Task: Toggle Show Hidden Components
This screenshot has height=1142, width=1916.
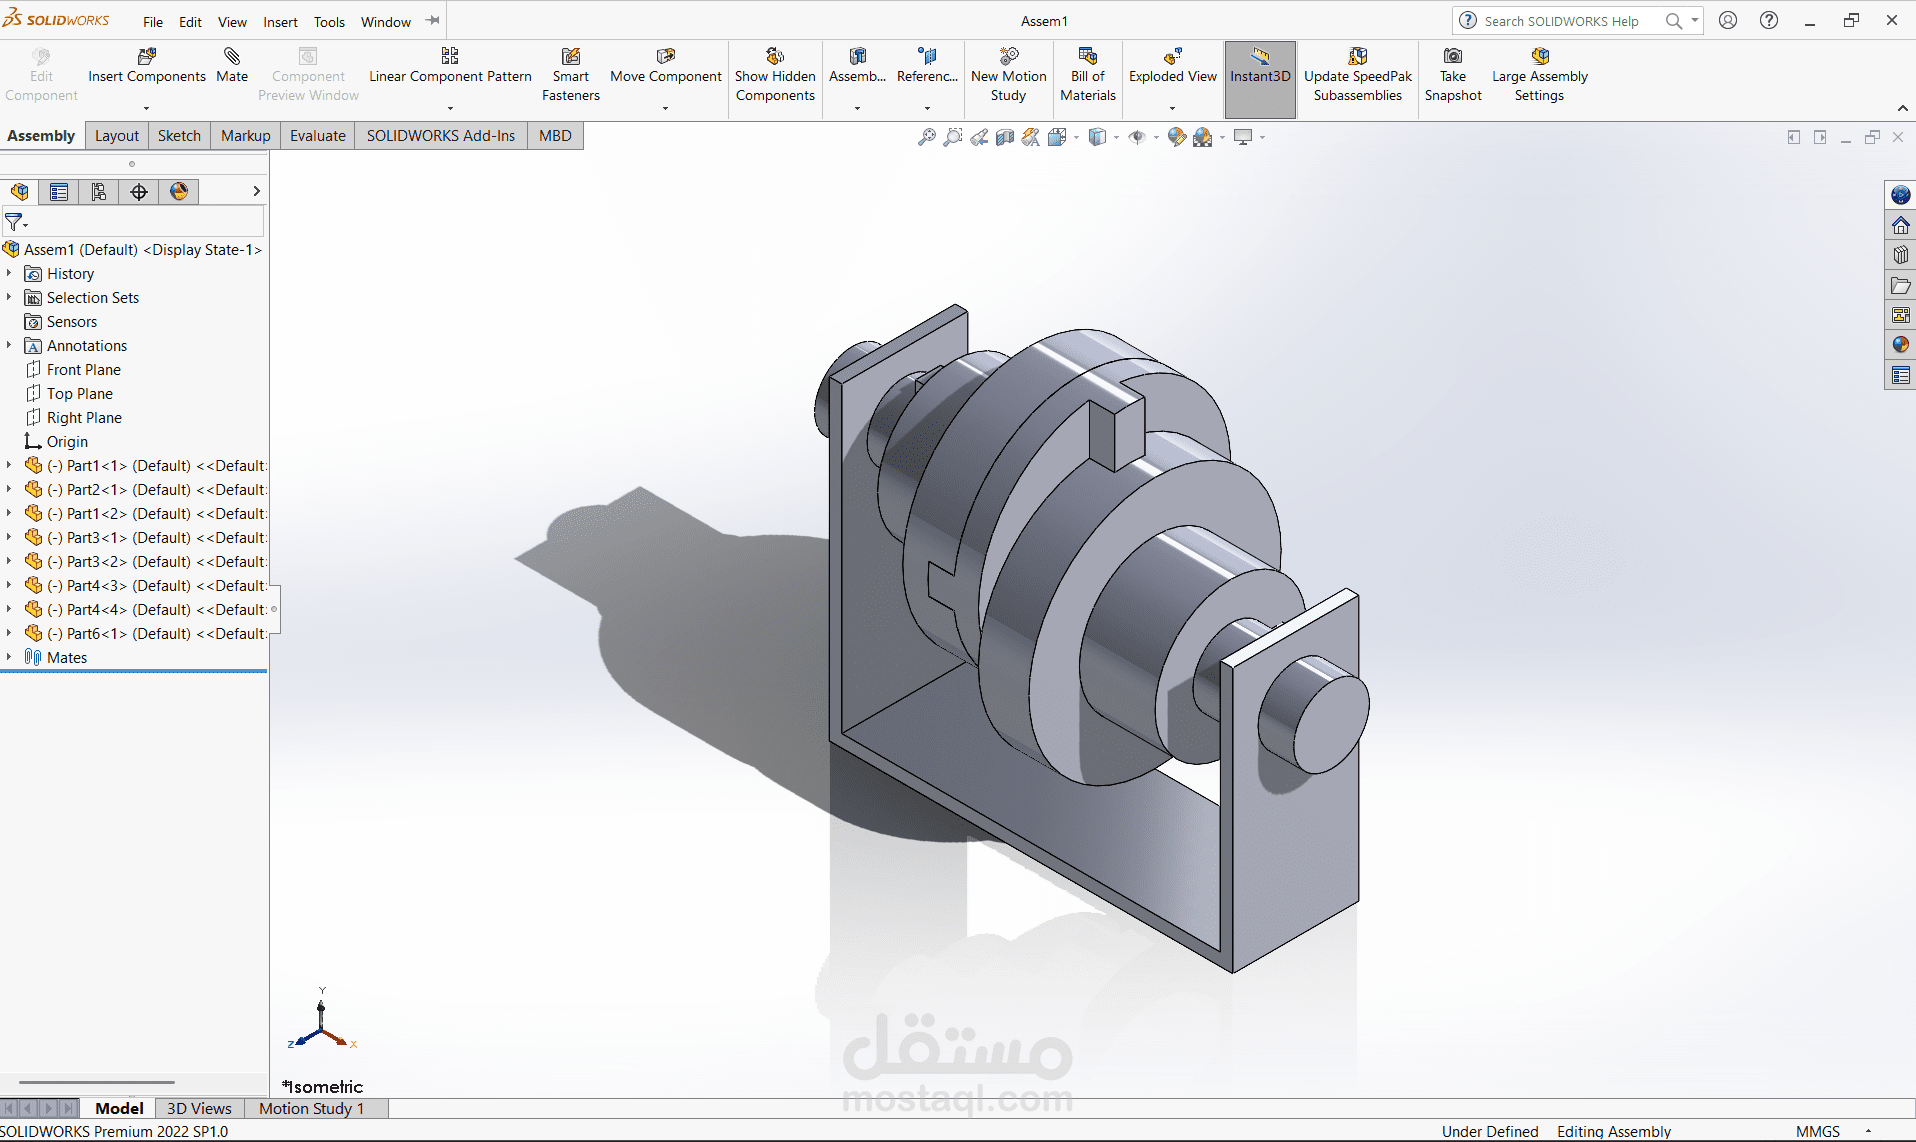Action: pyautogui.click(x=775, y=75)
